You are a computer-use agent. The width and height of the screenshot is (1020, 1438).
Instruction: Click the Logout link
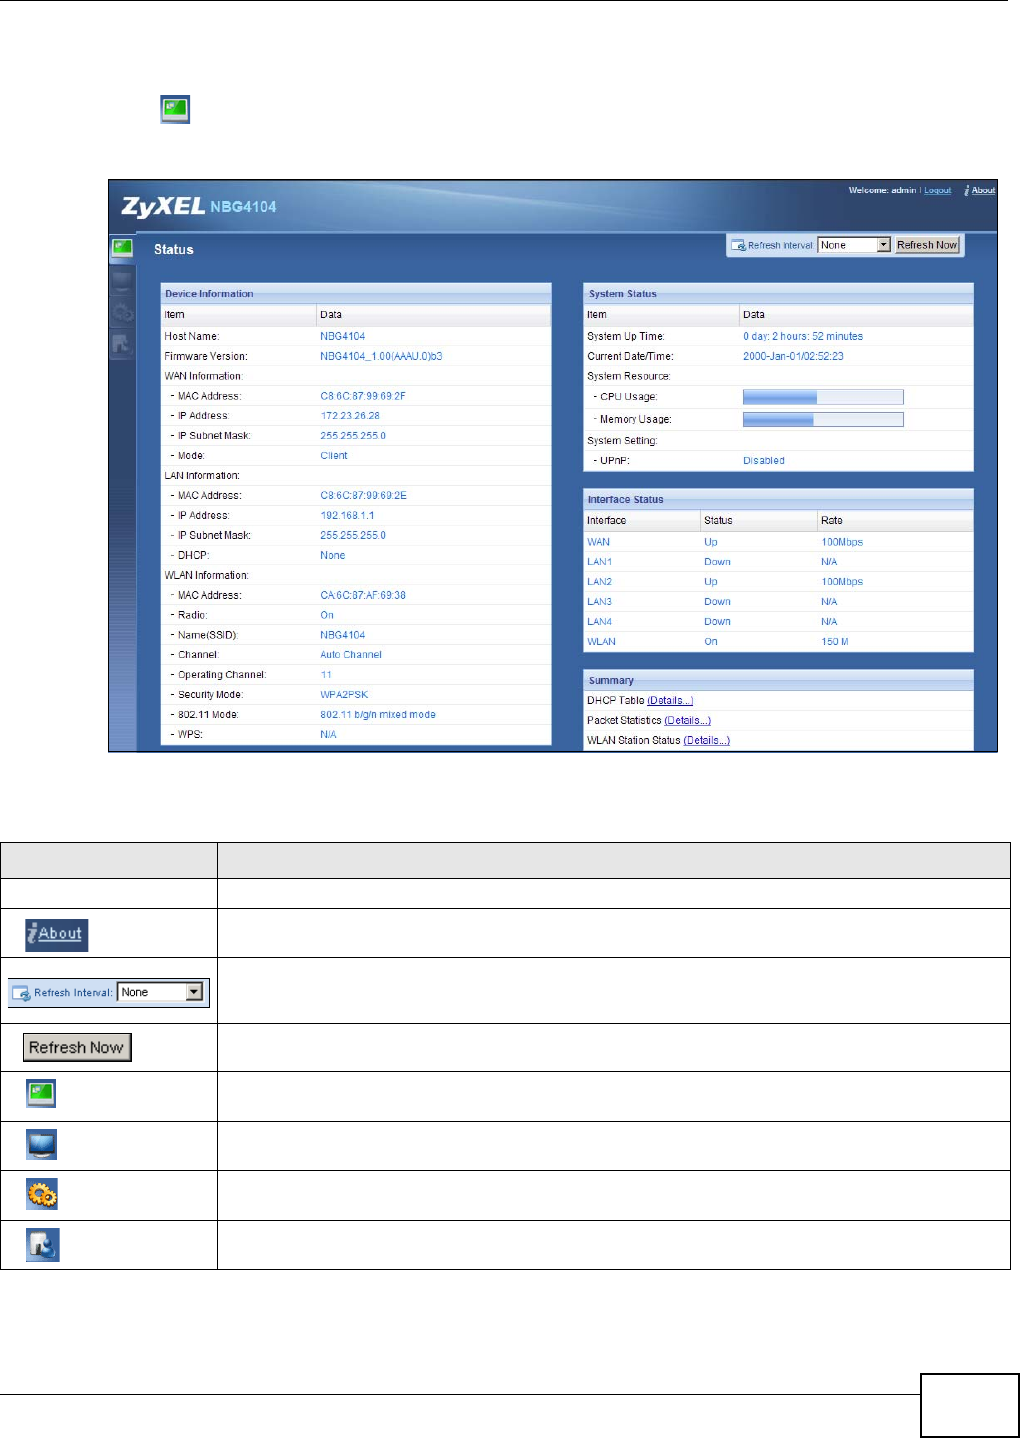(937, 190)
